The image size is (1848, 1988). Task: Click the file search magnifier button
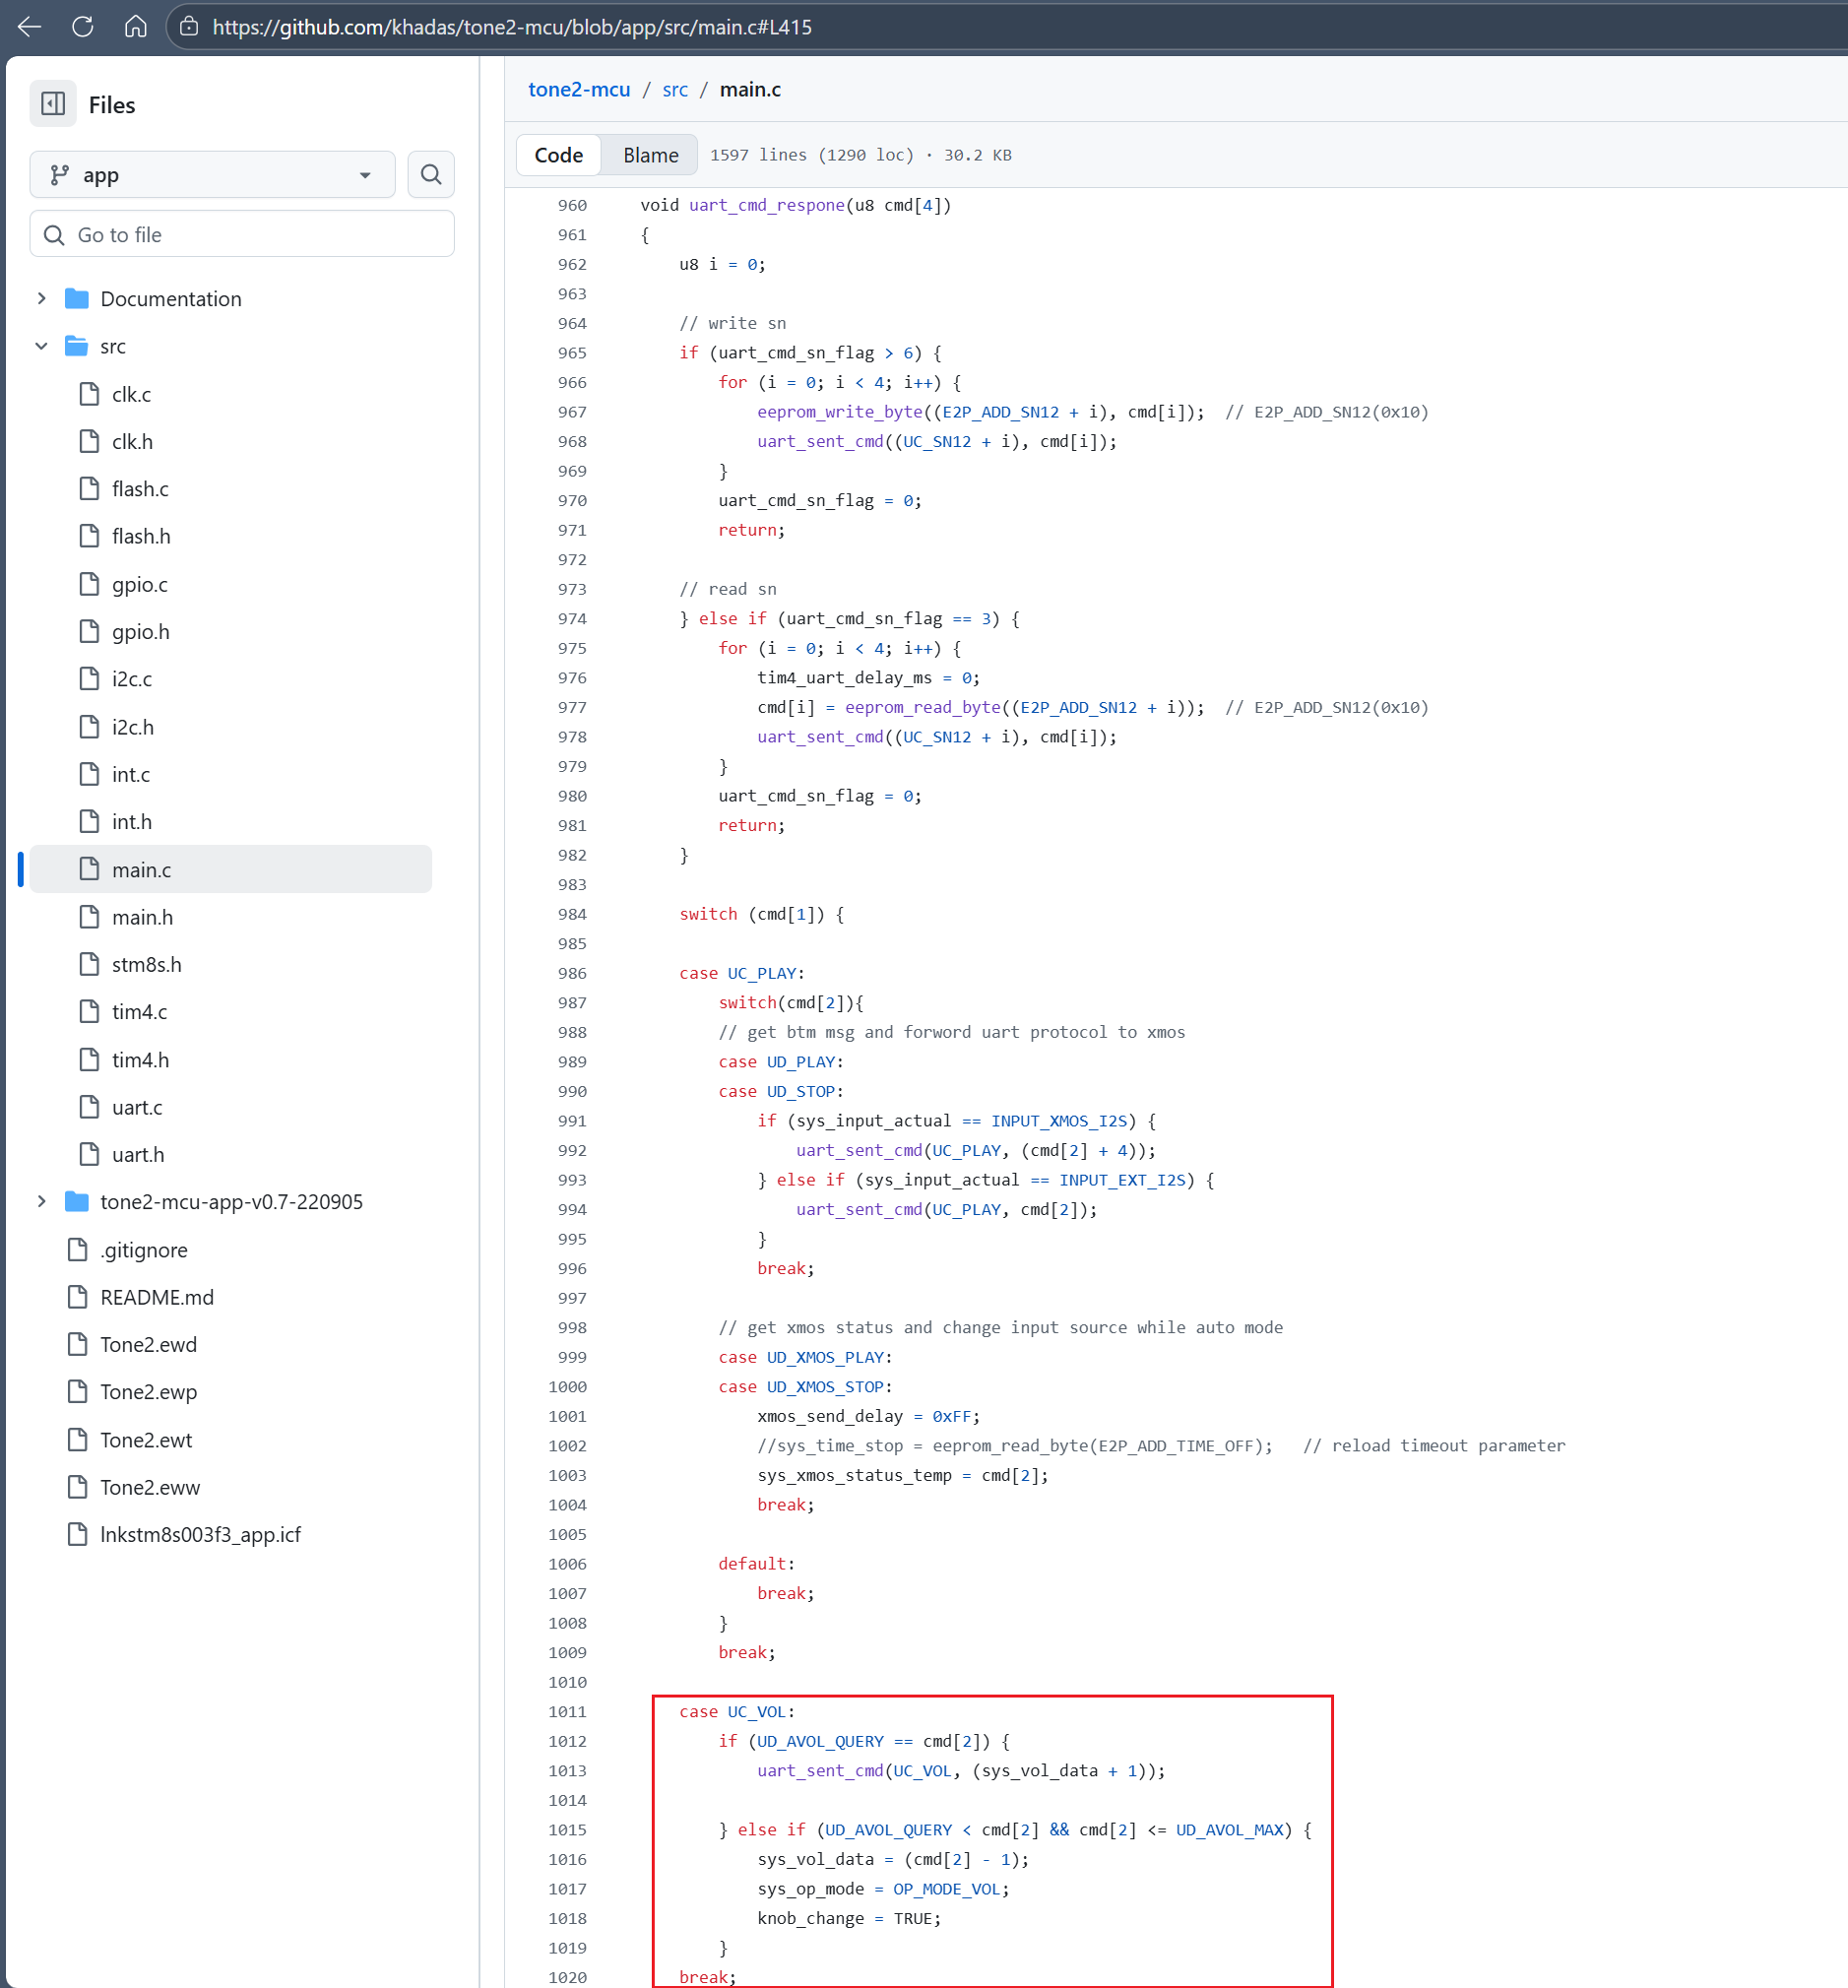[x=431, y=175]
